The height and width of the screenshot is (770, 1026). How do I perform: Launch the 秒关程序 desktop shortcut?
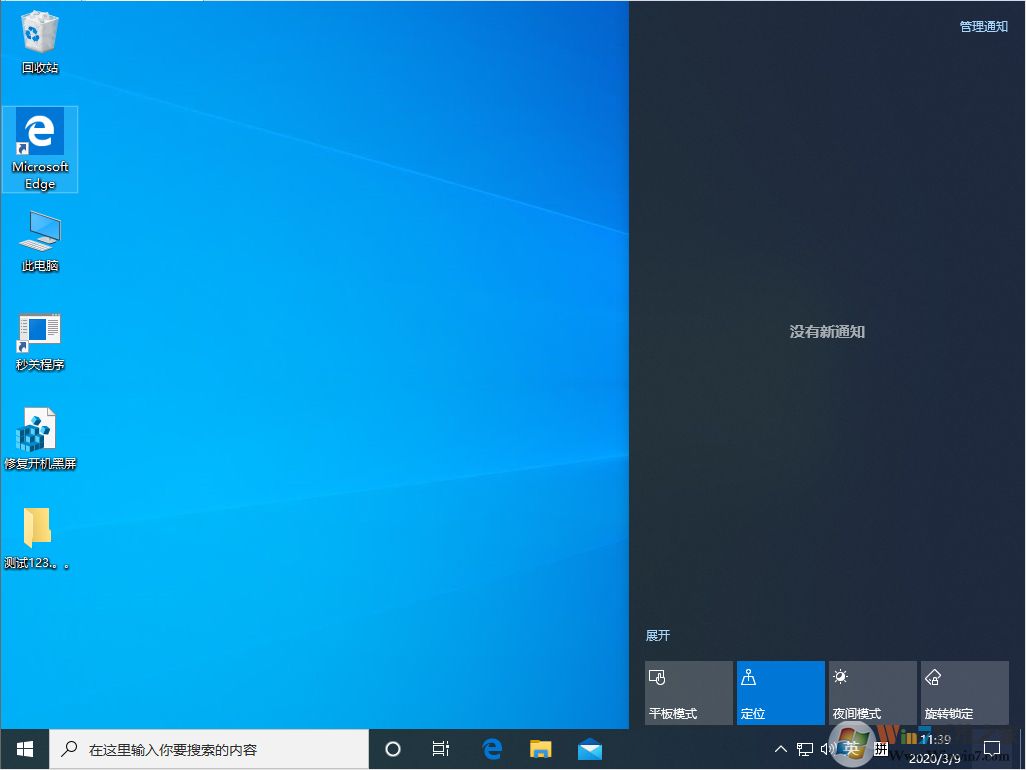pos(39,333)
